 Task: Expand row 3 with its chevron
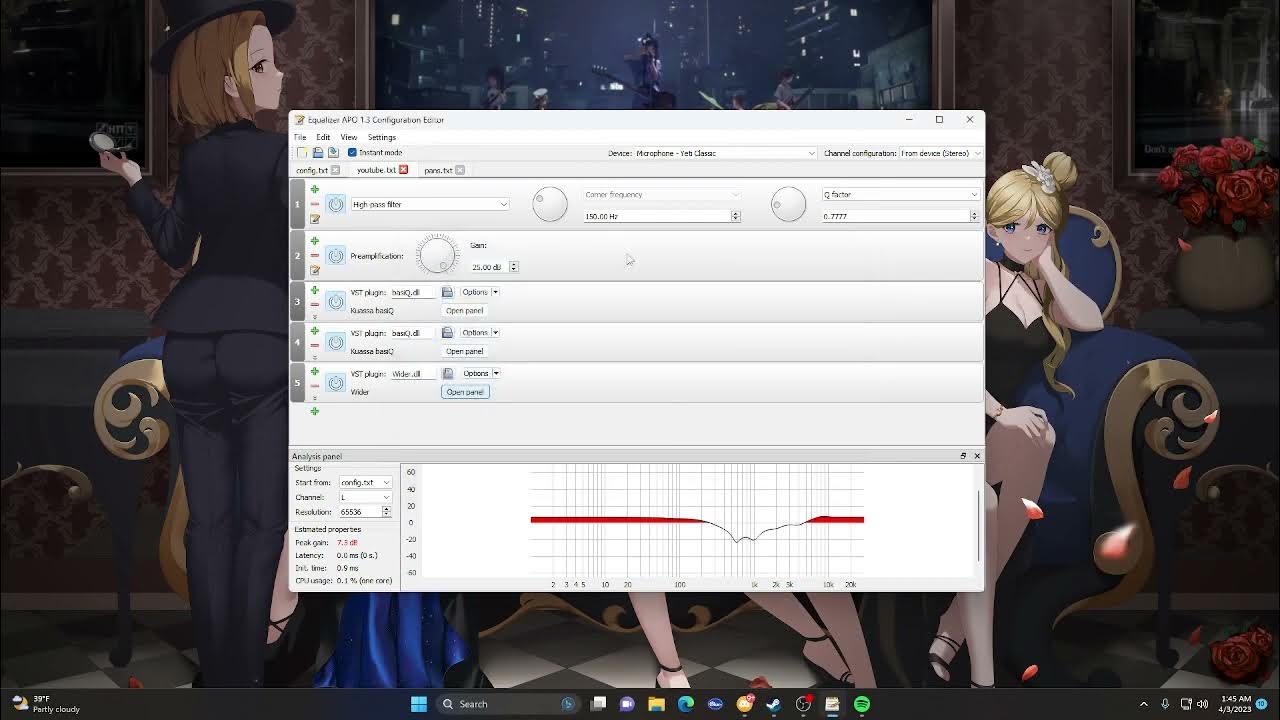click(315, 316)
